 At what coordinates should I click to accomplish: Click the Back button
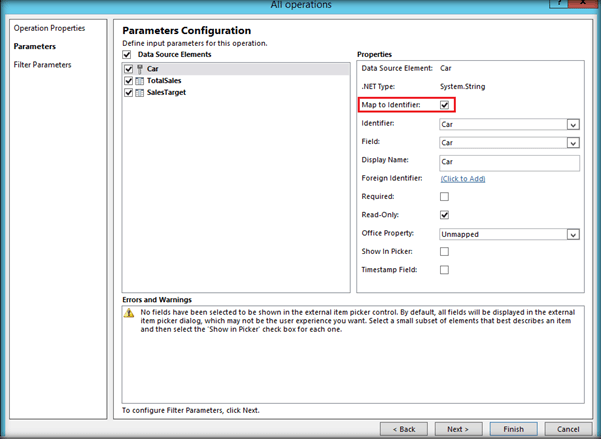coord(404,429)
